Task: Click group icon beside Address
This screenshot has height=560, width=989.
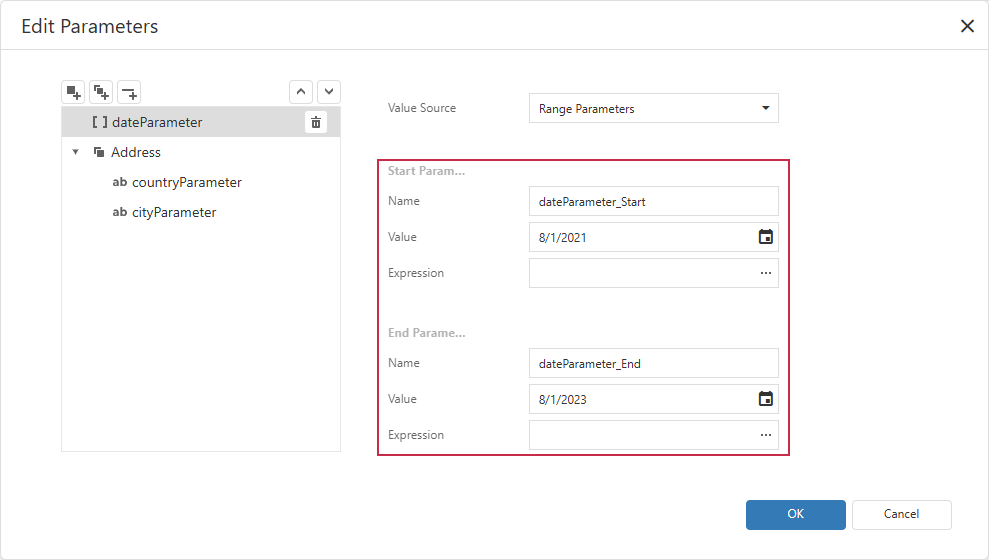Action: (99, 152)
